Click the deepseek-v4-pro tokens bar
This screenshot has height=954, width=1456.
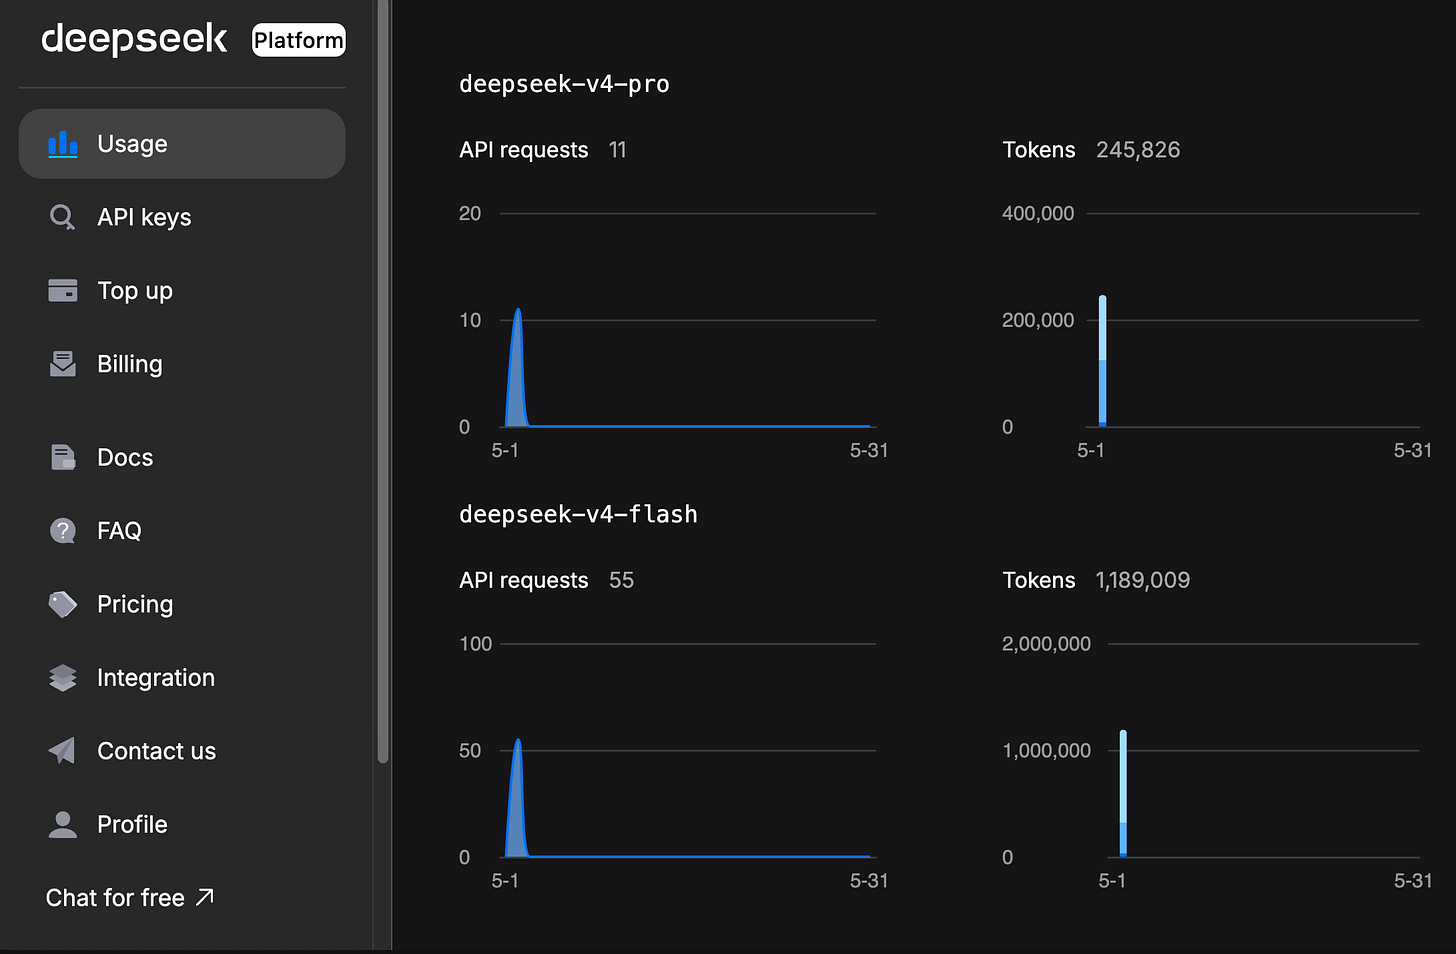click(x=1102, y=360)
